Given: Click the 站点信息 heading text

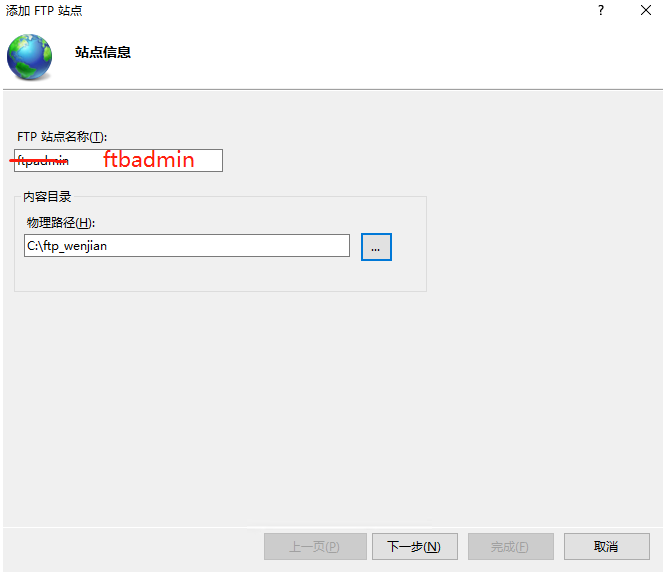Looking at the screenshot, I should coord(103,52).
